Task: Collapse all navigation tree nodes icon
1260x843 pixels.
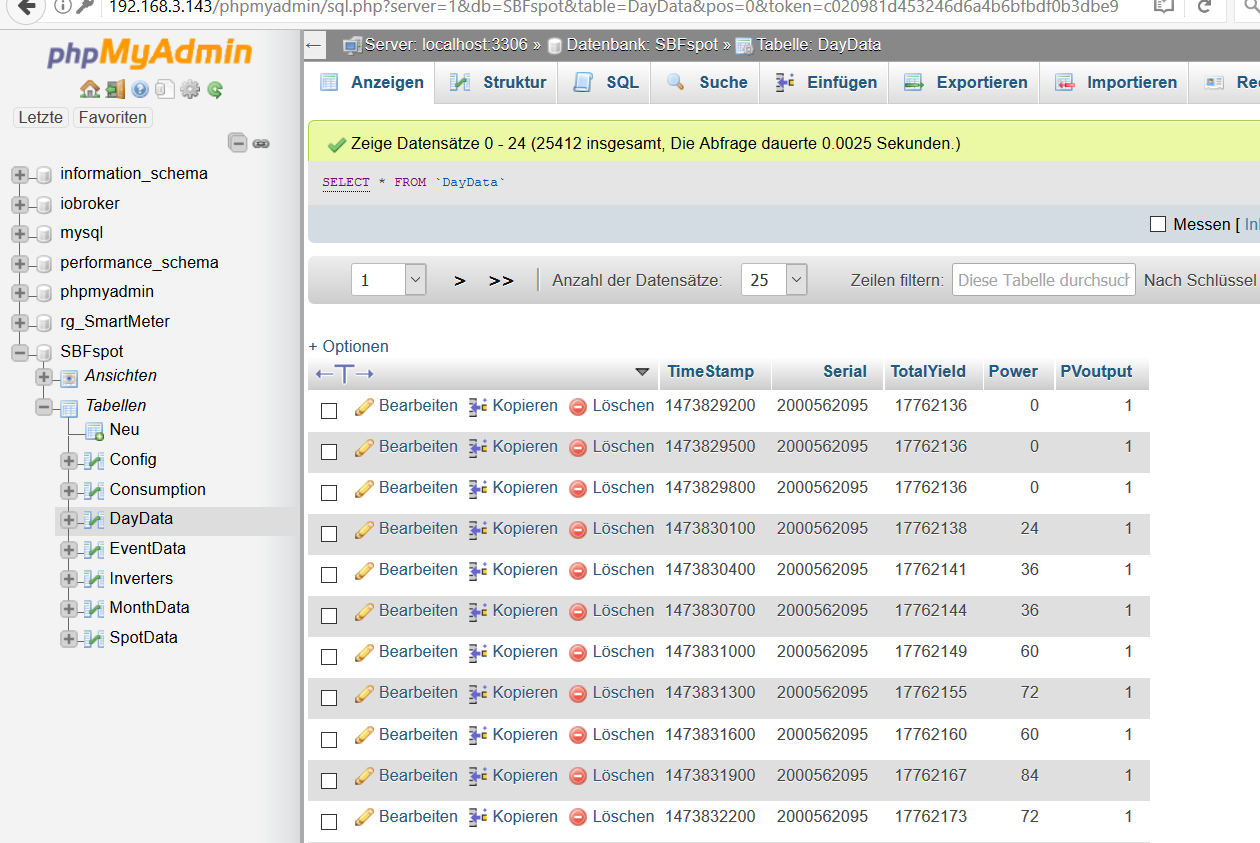Action: coord(238,143)
